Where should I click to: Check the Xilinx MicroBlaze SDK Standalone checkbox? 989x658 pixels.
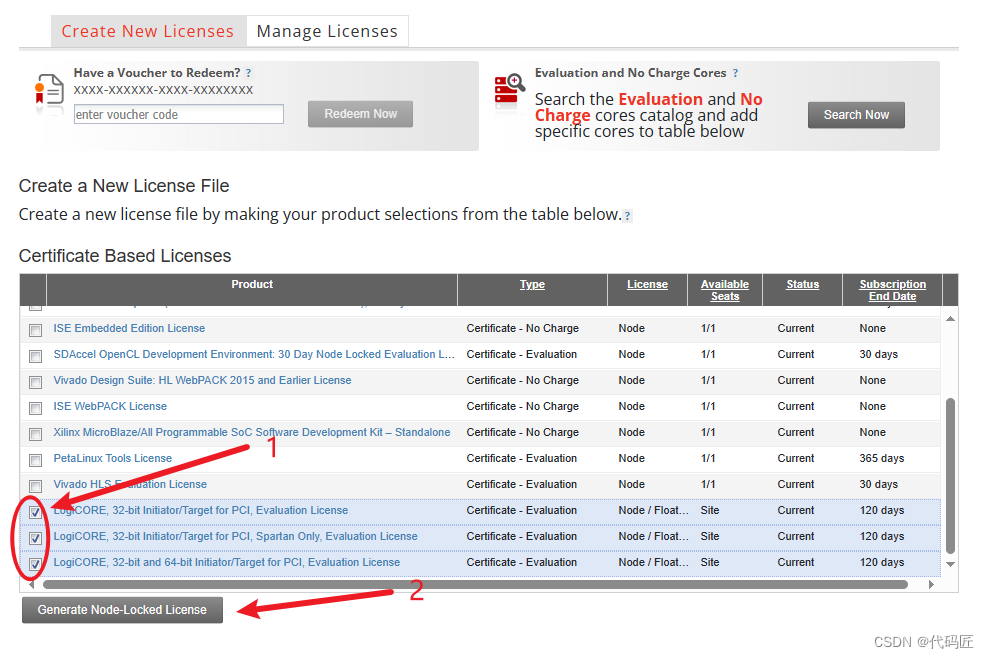click(x=35, y=434)
